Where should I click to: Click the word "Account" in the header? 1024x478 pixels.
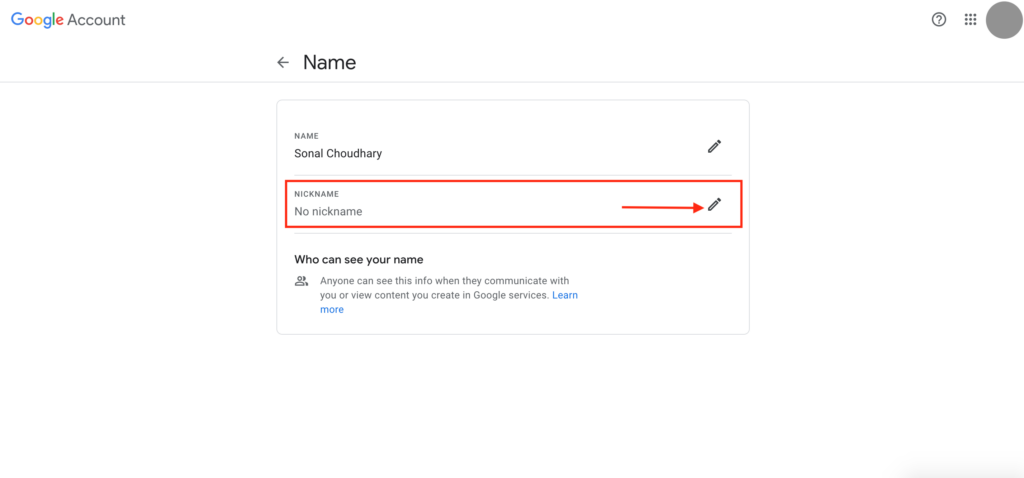click(96, 20)
